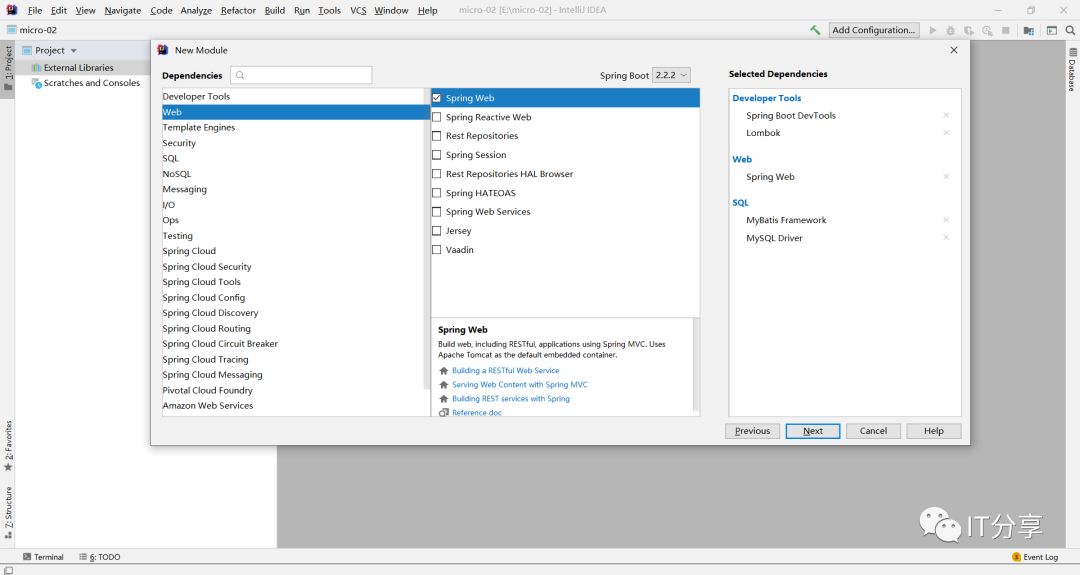Open the Project Structure icon in toolbar
The image size is (1080, 575).
click(1028, 30)
